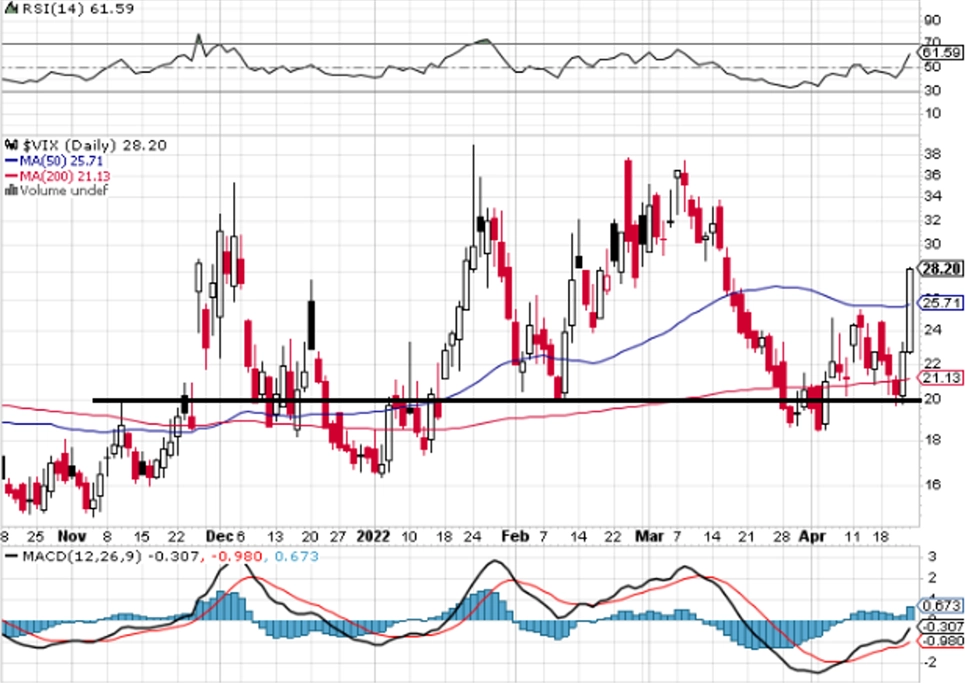Click the 61.59 RSI value tag

tap(940, 53)
